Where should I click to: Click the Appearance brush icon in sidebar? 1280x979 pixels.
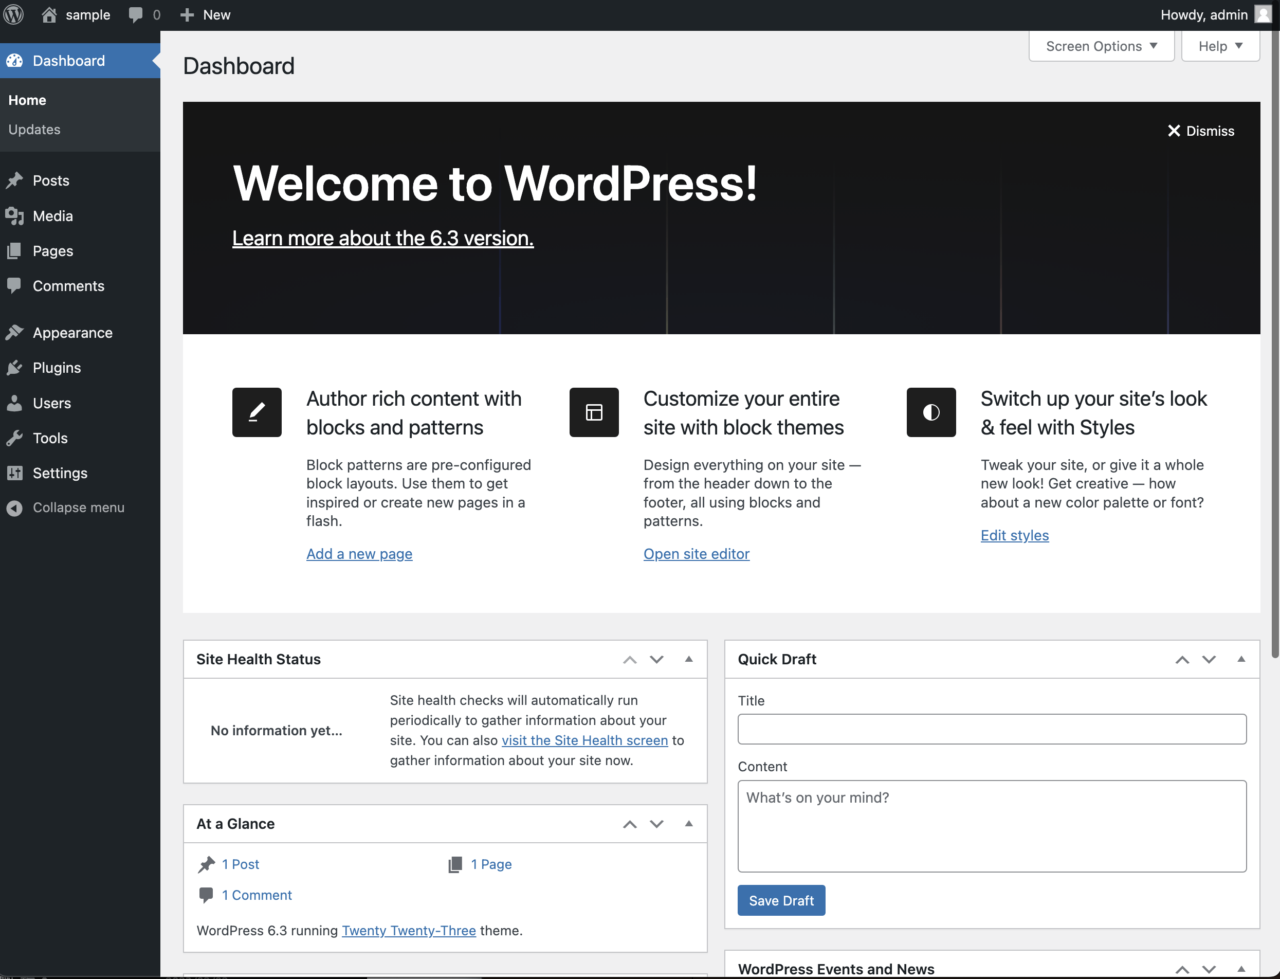tap(14, 333)
